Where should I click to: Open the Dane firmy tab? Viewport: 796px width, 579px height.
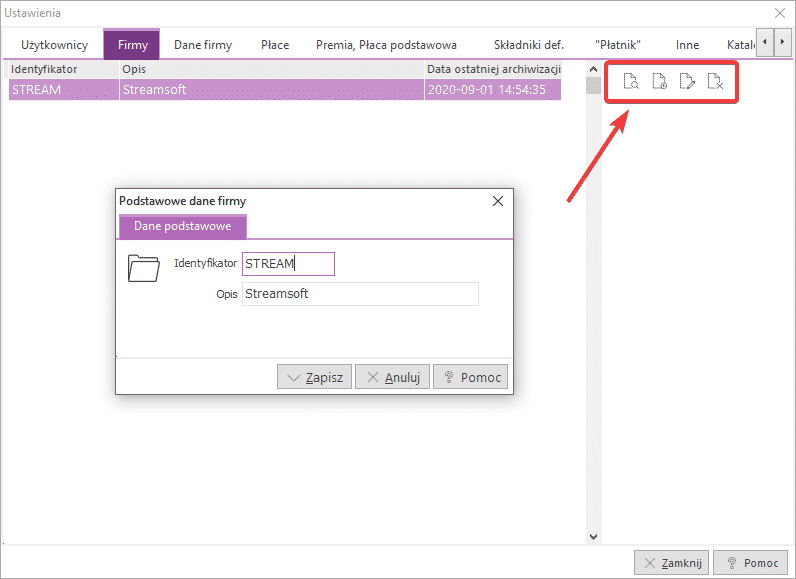203,45
